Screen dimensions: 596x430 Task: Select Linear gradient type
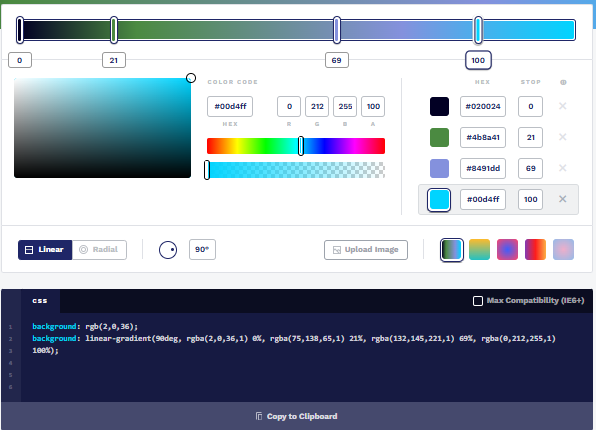pyautogui.click(x=45, y=250)
